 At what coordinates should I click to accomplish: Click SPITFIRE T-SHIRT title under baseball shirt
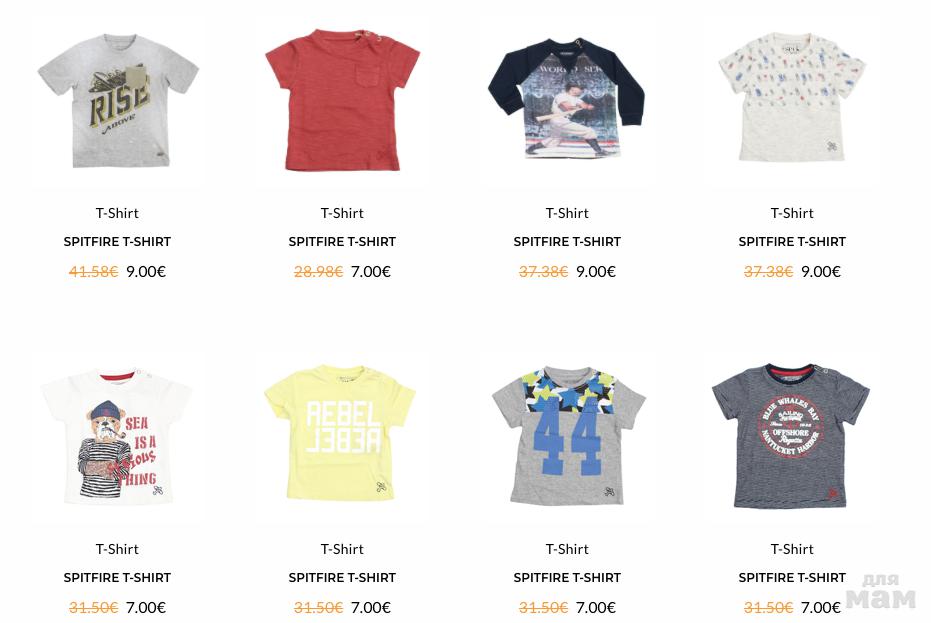click(567, 242)
